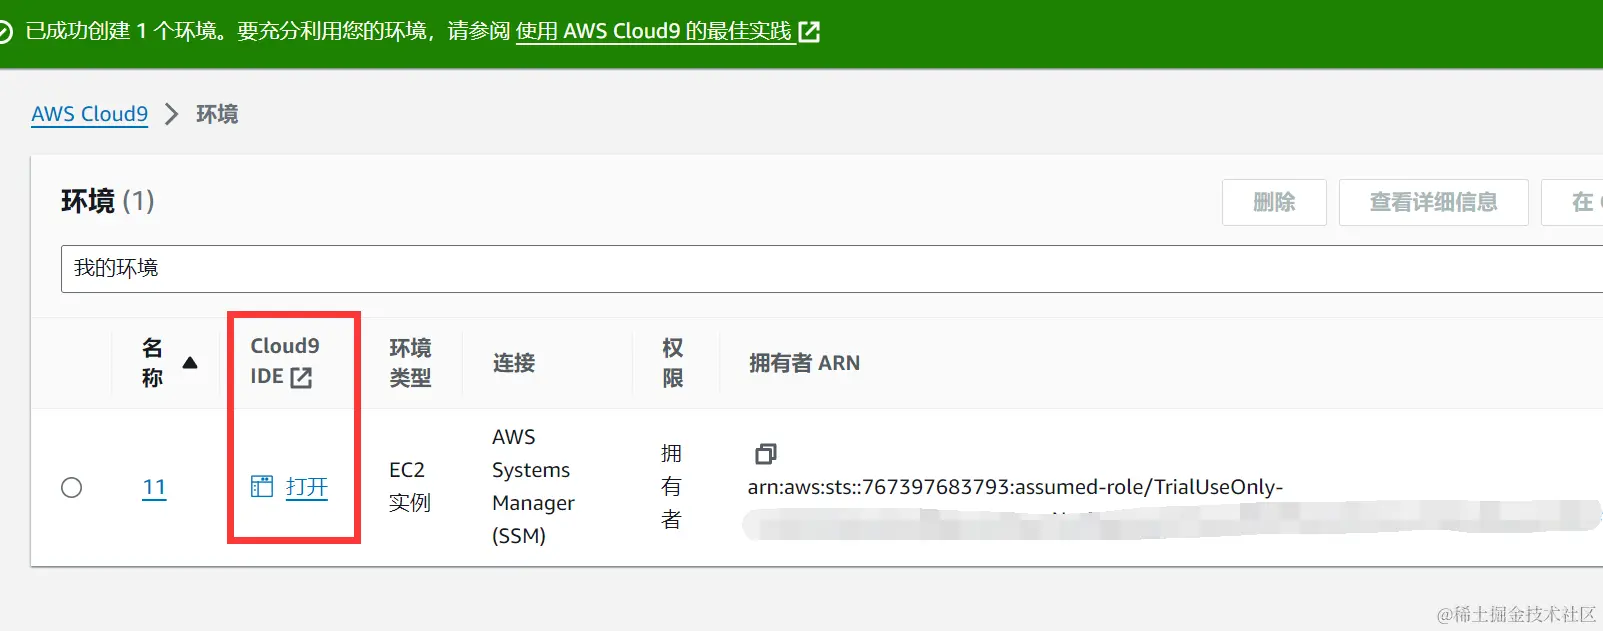Image resolution: width=1603 pixels, height=631 pixels.
Task: Copy owner ARN with the copy icon
Action: pyautogui.click(x=765, y=454)
